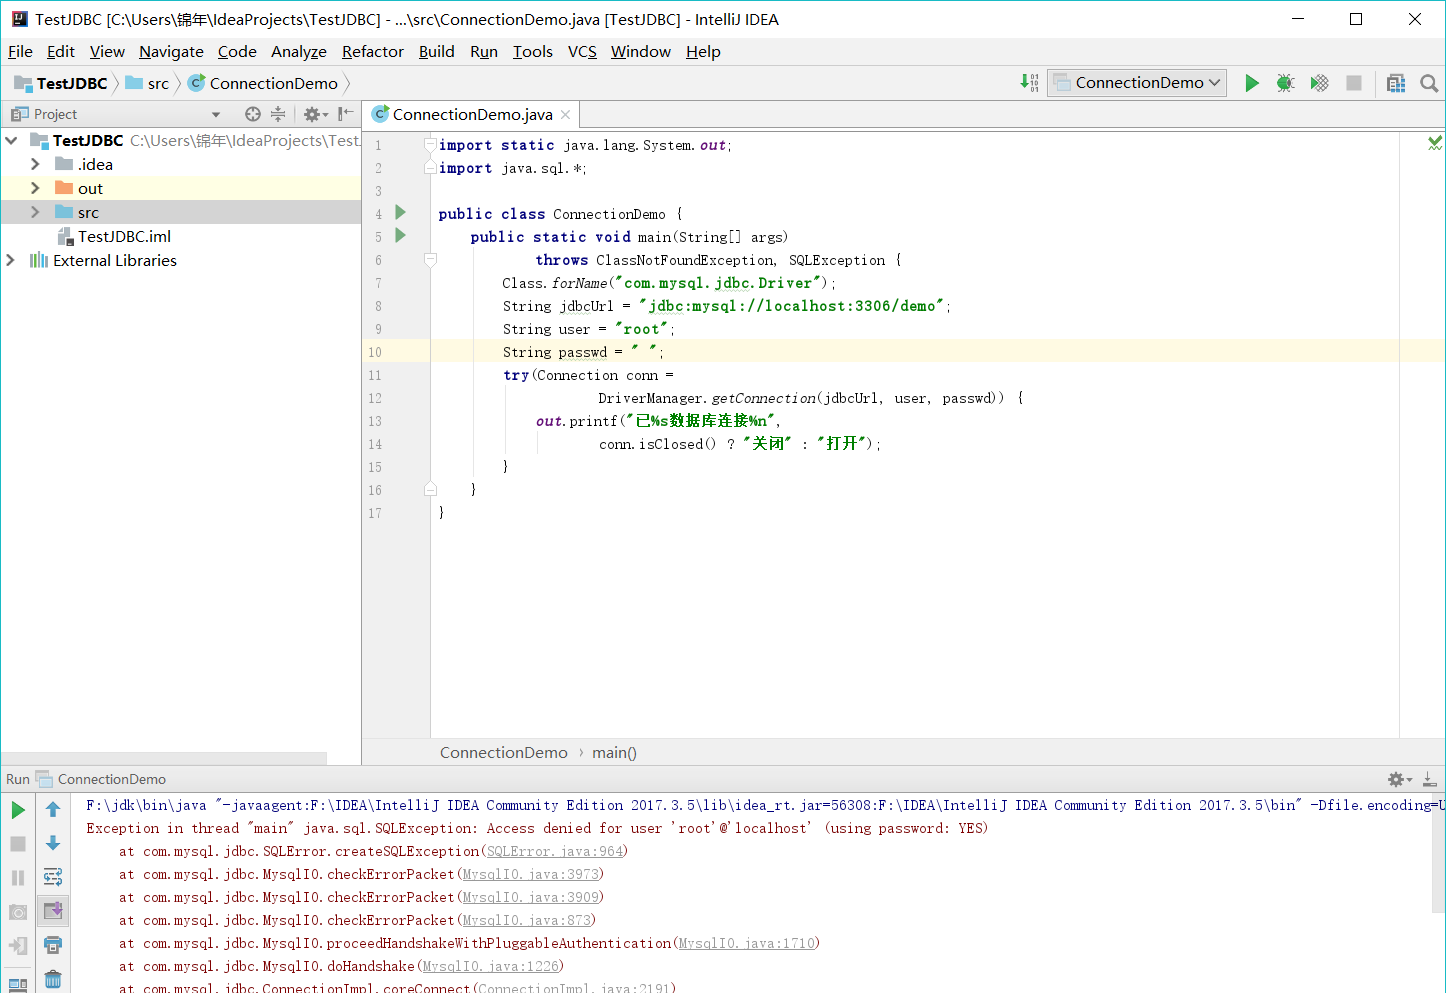Open the Analyze menu
The image size is (1446, 993).
(x=298, y=52)
